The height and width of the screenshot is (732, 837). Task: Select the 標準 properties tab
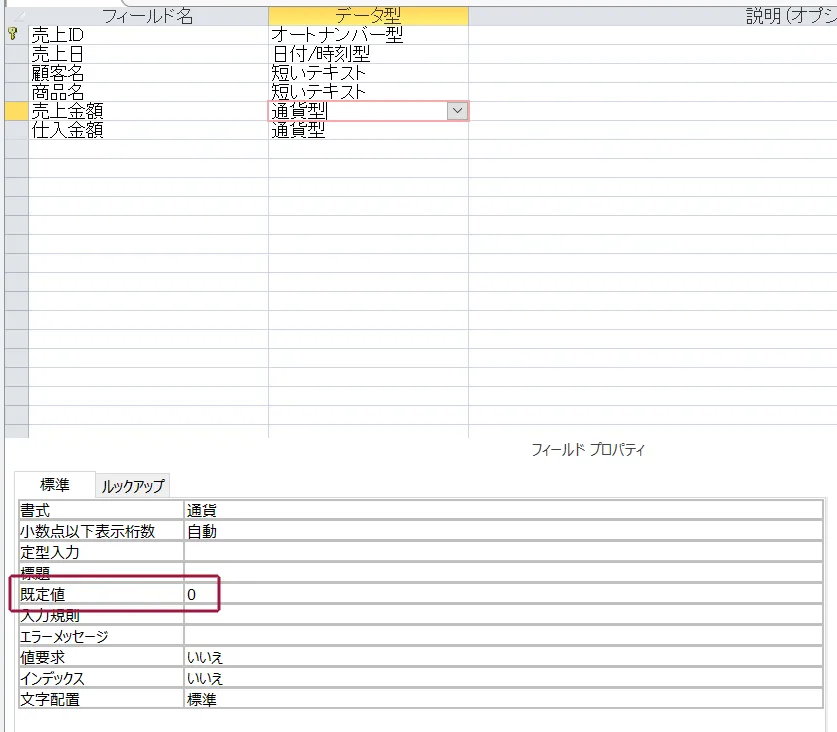(x=54, y=485)
